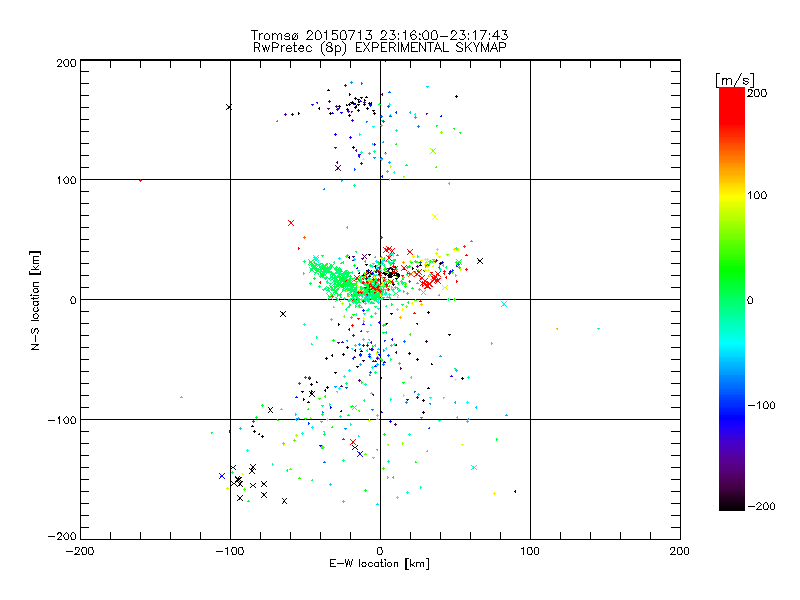Click the subtitle 'RwPretec (8p) EXPERIMENTAL SKYMAP'
Viewport: 800px width, 600px height.
tap(380, 47)
